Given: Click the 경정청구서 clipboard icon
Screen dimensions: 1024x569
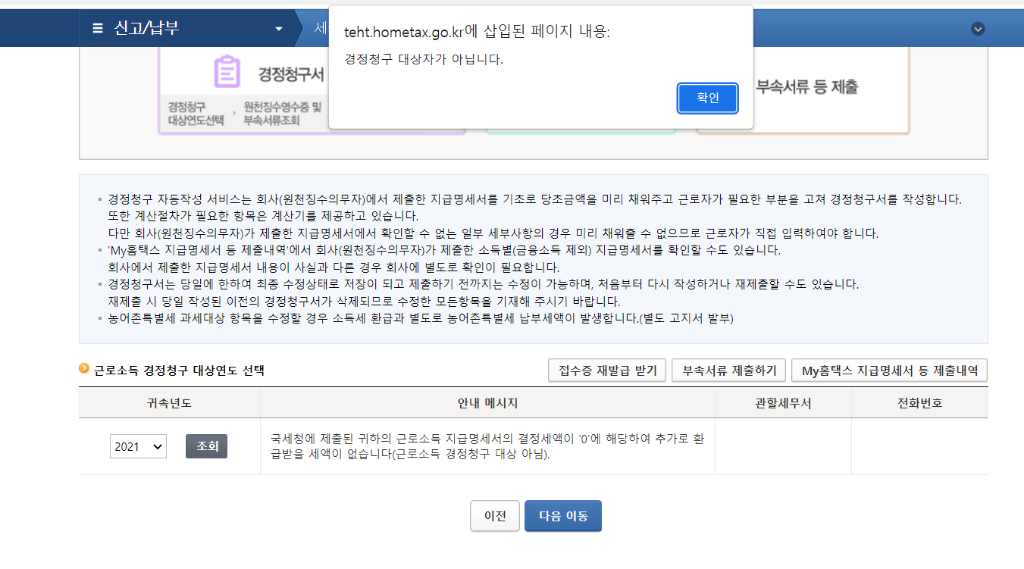Looking at the screenshot, I should 228,72.
